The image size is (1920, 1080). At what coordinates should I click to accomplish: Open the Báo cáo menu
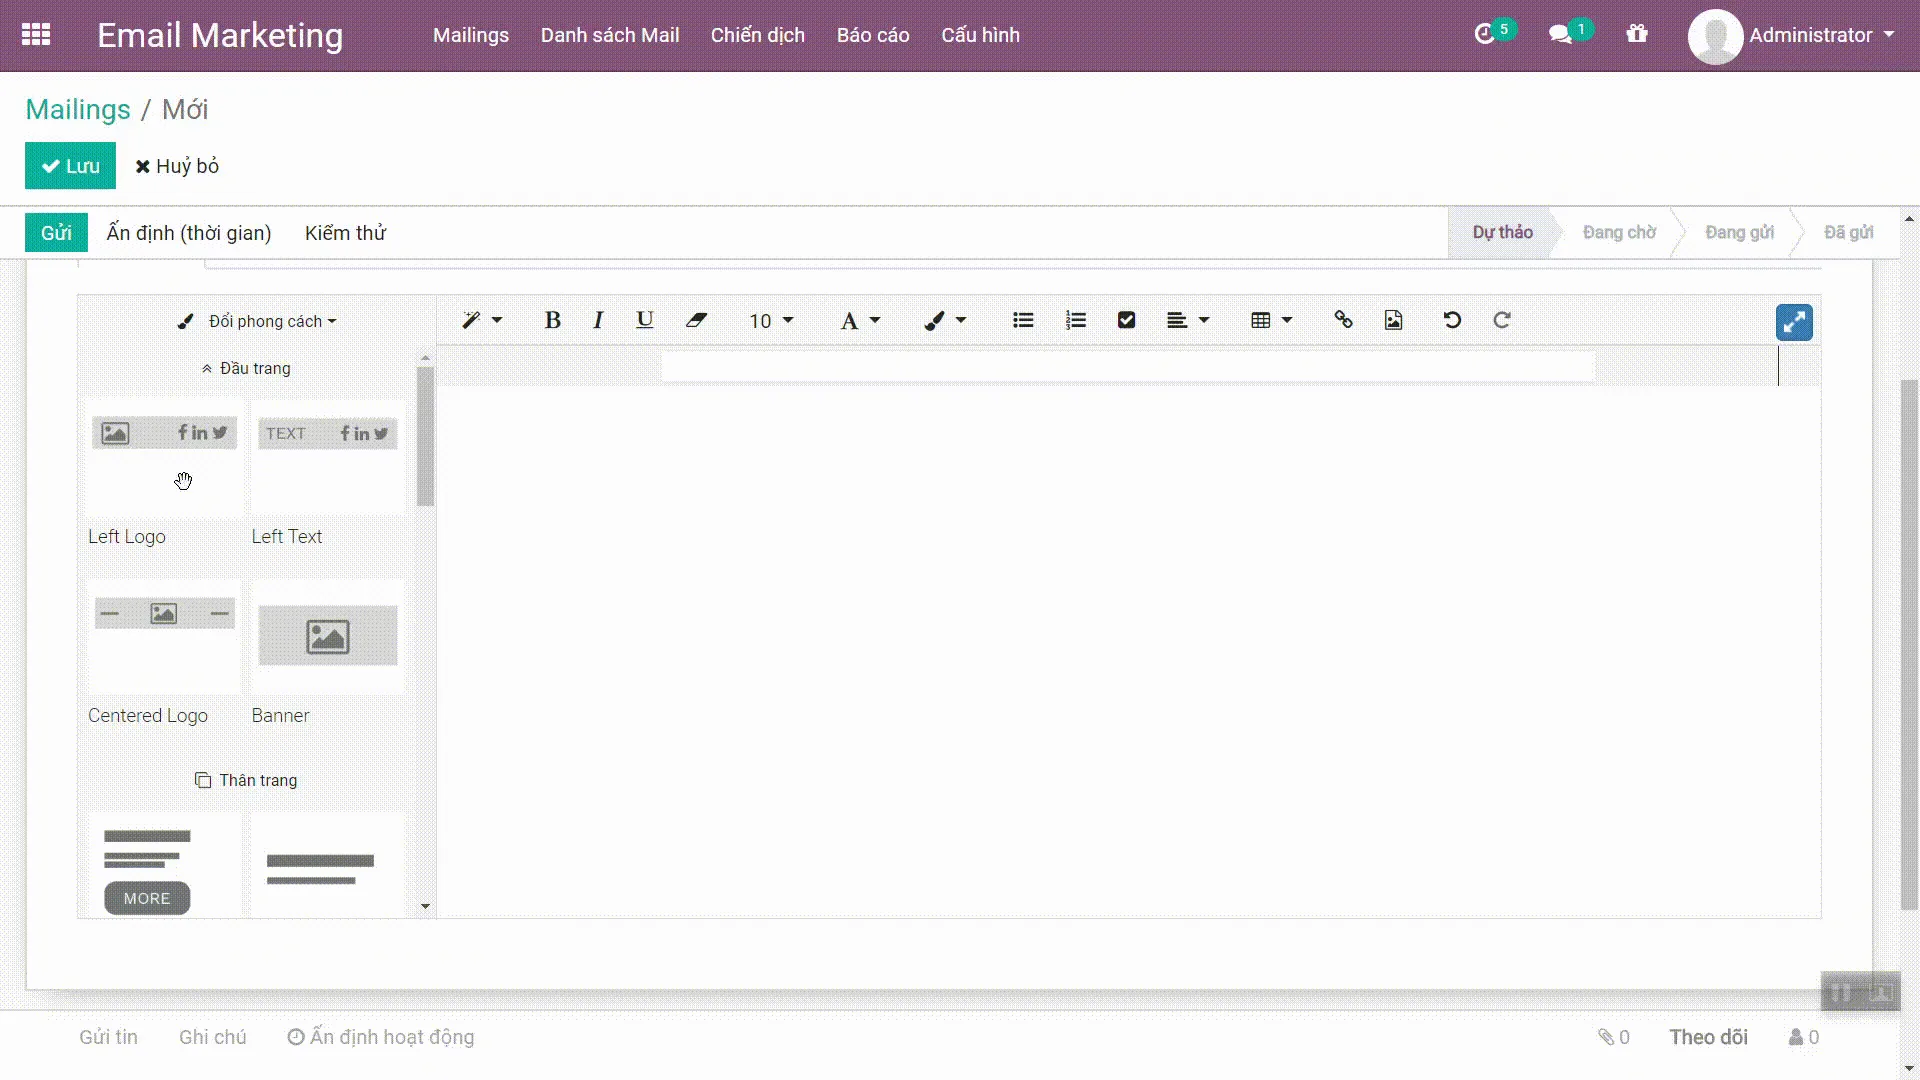[x=873, y=35]
